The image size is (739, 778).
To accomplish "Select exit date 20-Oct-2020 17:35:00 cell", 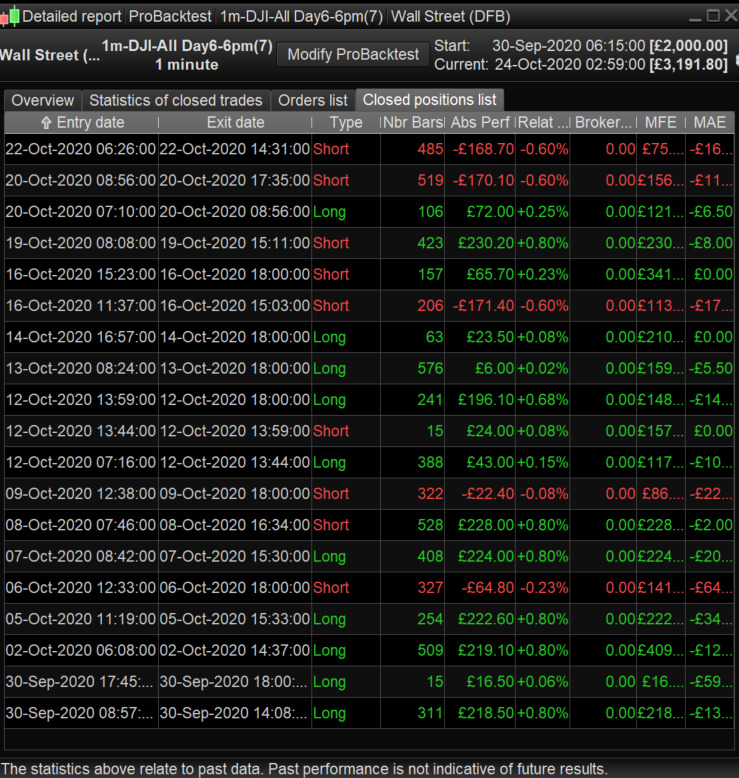I will pyautogui.click(x=235, y=180).
